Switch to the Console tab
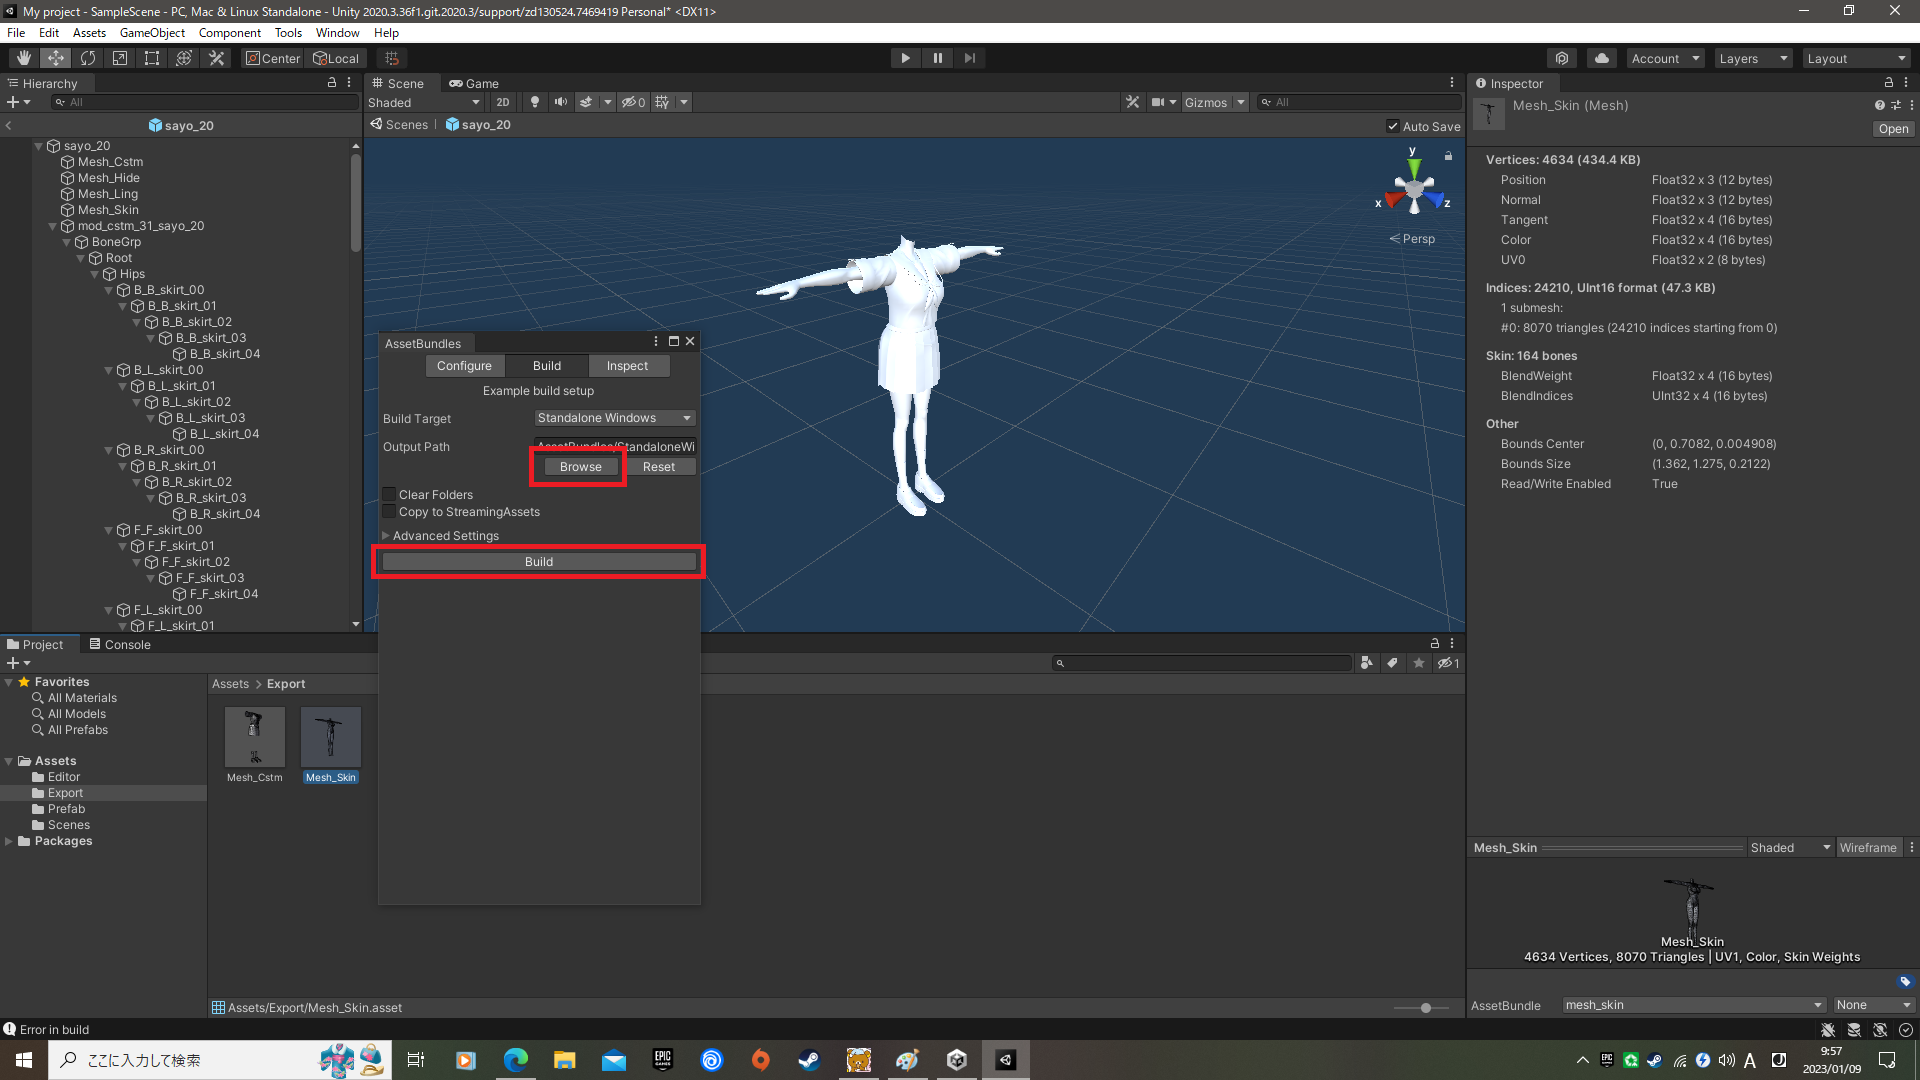This screenshot has width=1920, height=1080. coord(120,644)
